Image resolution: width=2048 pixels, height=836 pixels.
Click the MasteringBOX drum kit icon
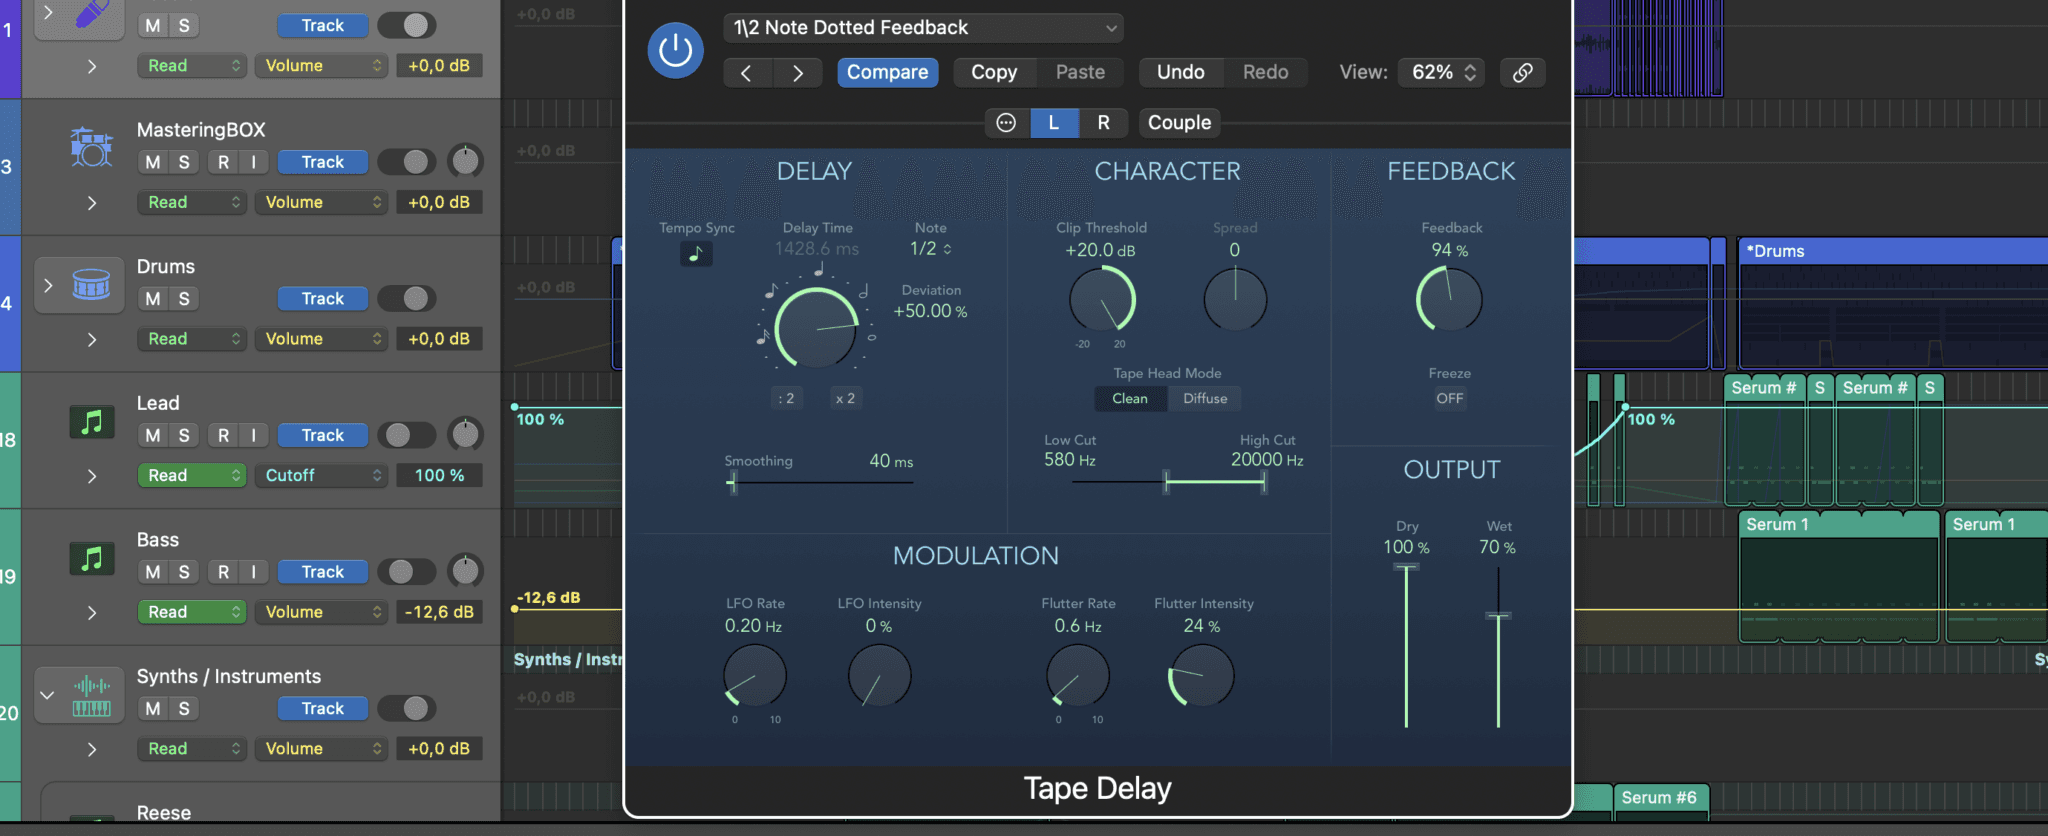click(91, 148)
